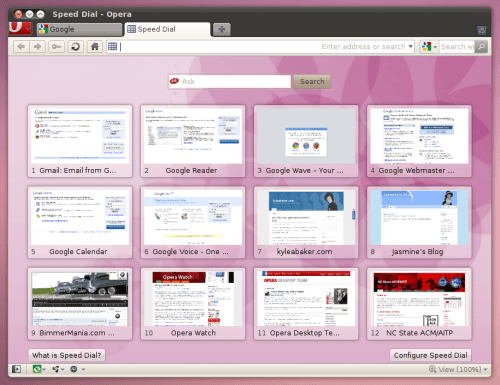
Task: Go back with the Back arrow
Action: pos(21,46)
